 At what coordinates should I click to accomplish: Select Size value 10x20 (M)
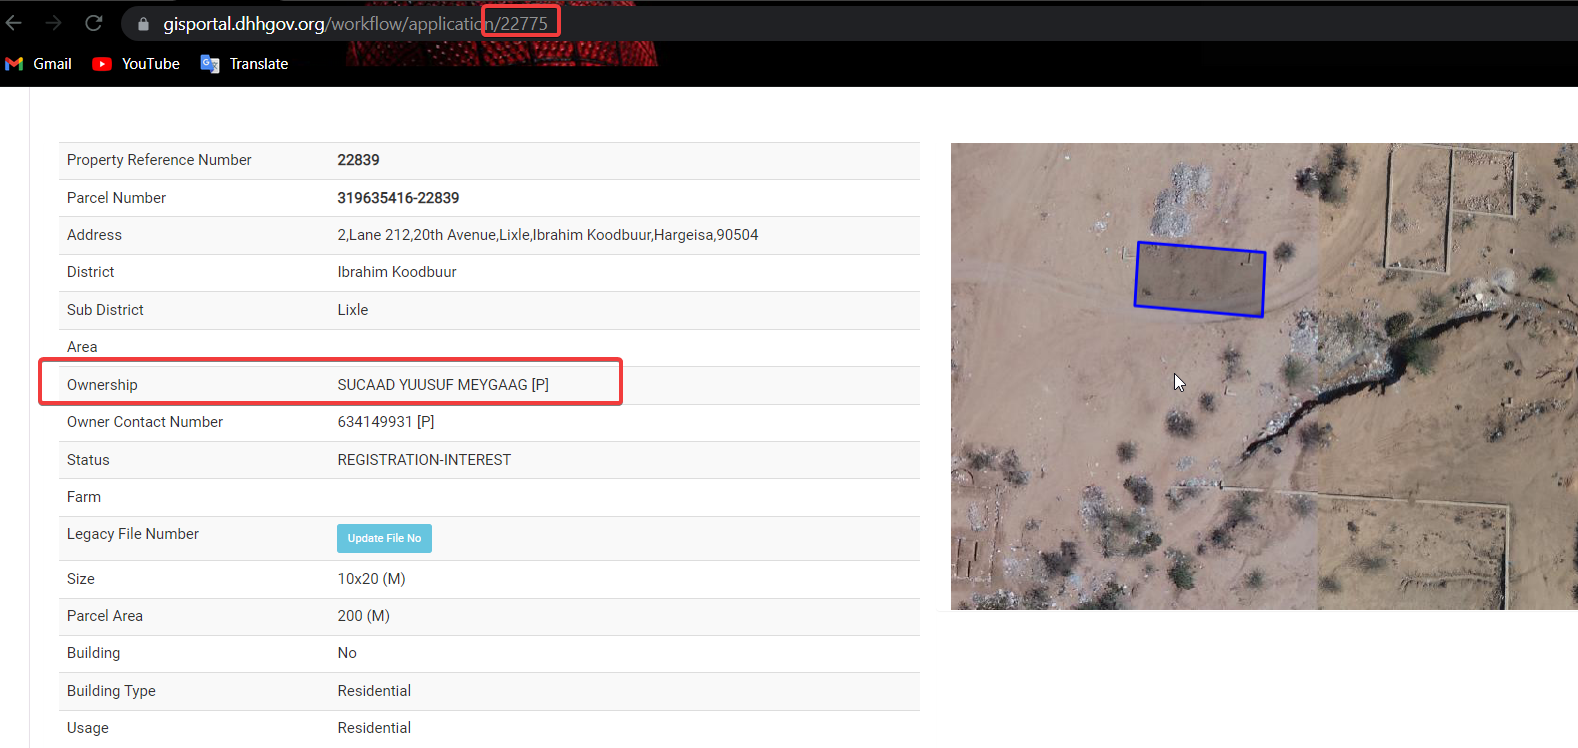tap(371, 579)
